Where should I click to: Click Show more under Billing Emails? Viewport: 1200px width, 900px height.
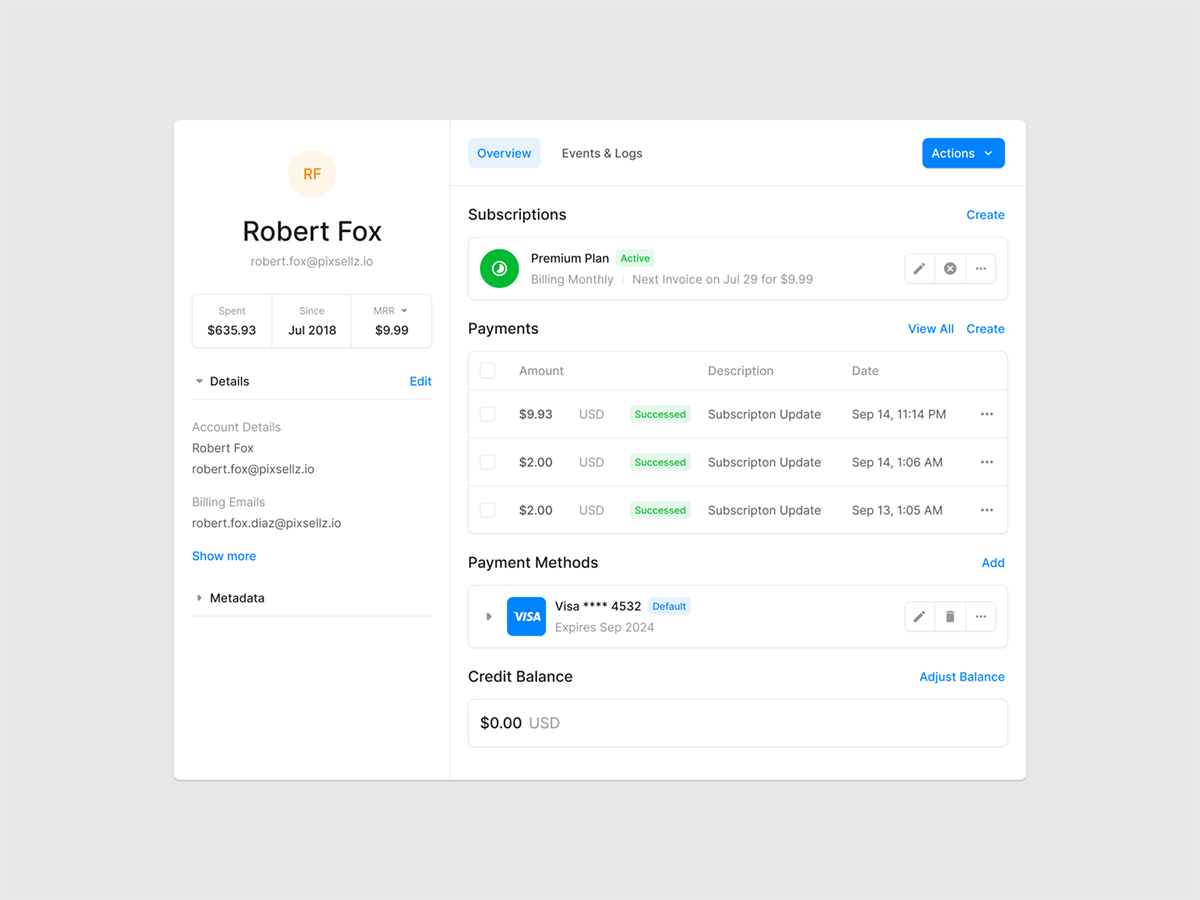(223, 556)
